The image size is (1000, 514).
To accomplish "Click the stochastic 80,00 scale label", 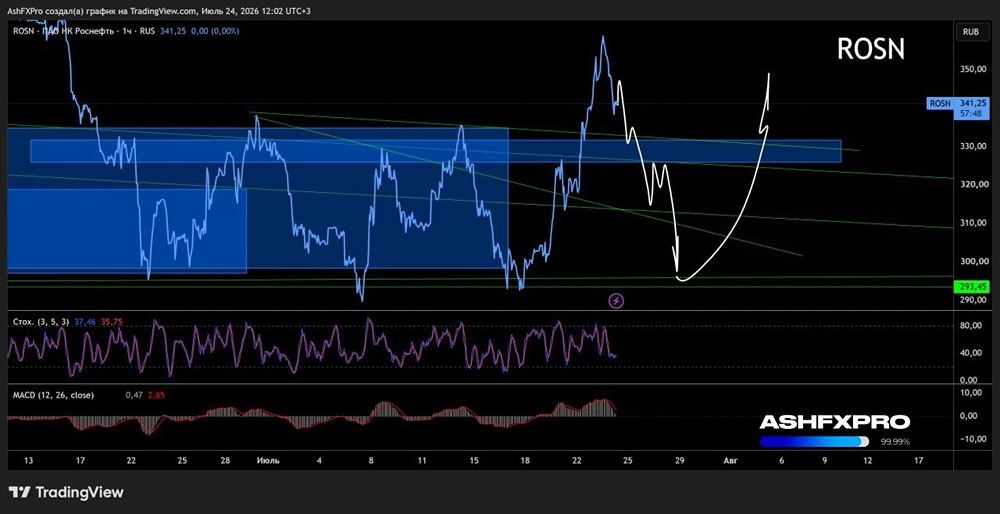I will 970,326.
